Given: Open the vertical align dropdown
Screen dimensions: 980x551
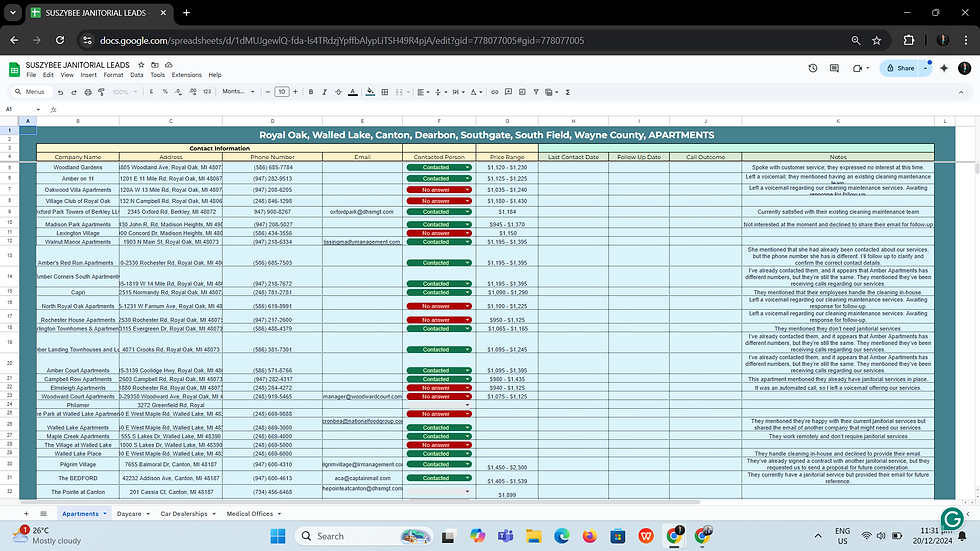Looking at the screenshot, I should coord(440,92).
